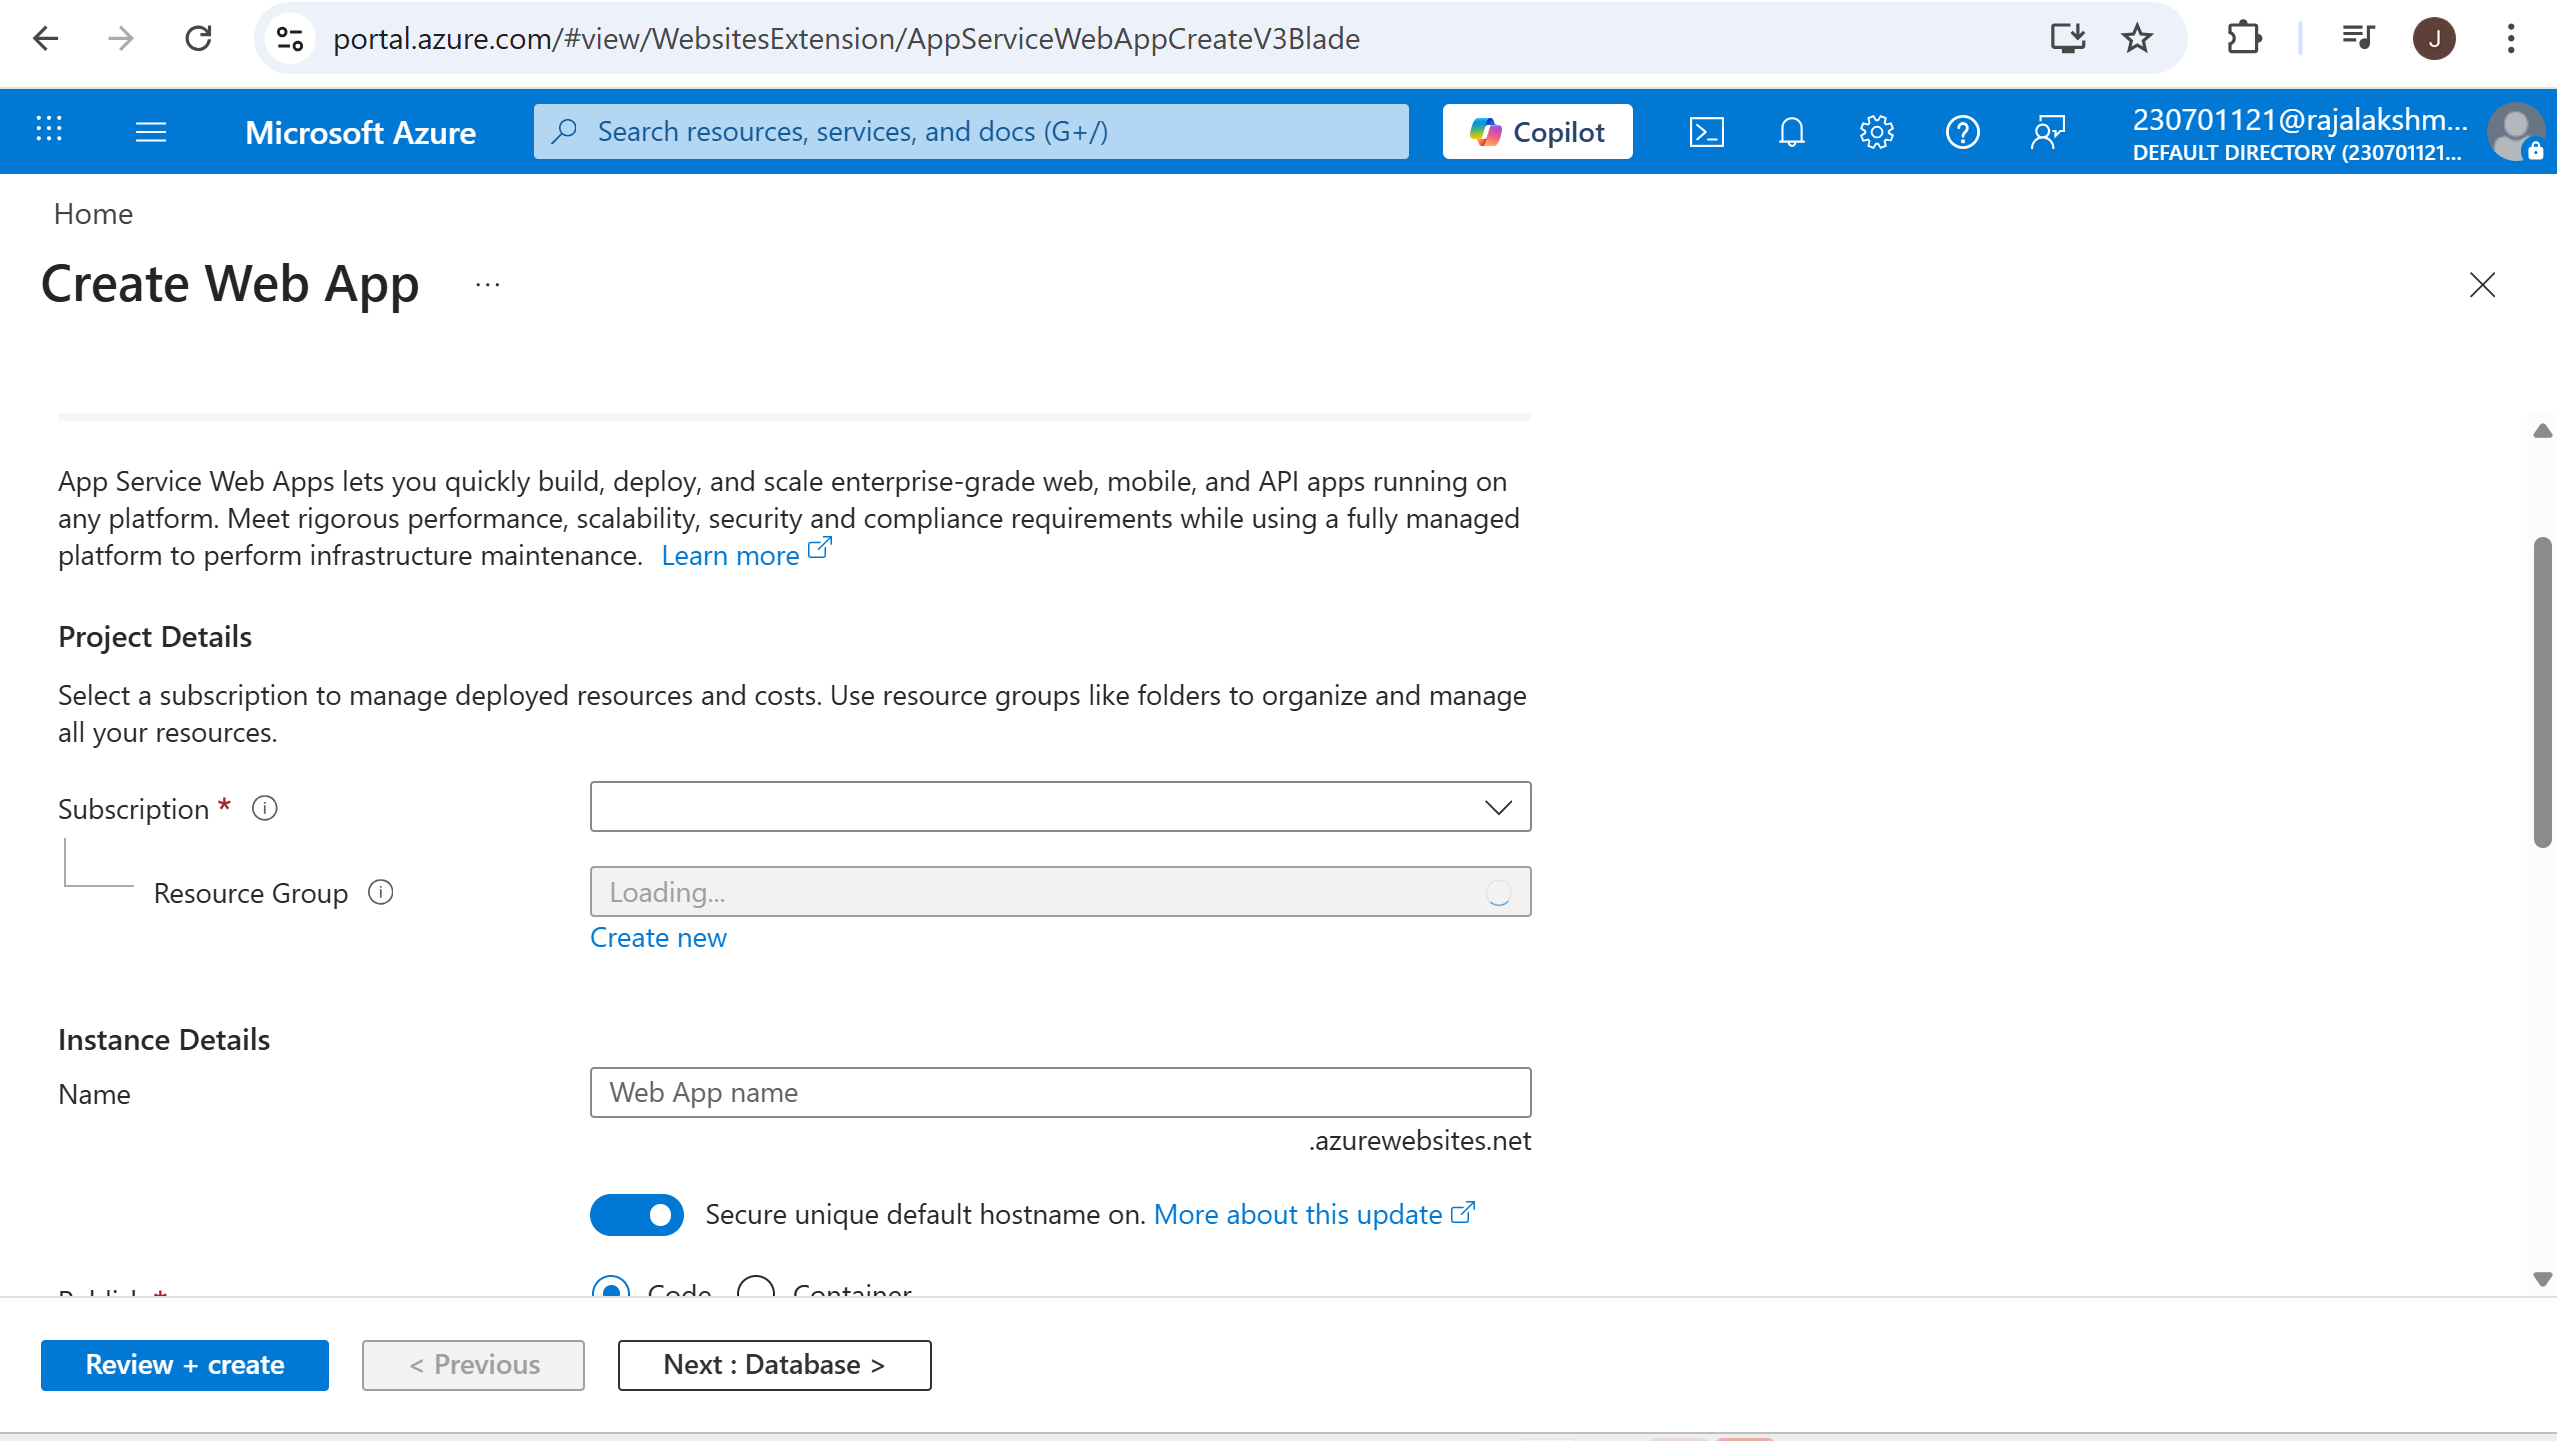Screen dimensions: 2557x1441
Task: Open the Azure portal hamburger menu
Action: [x=150, y=132]
